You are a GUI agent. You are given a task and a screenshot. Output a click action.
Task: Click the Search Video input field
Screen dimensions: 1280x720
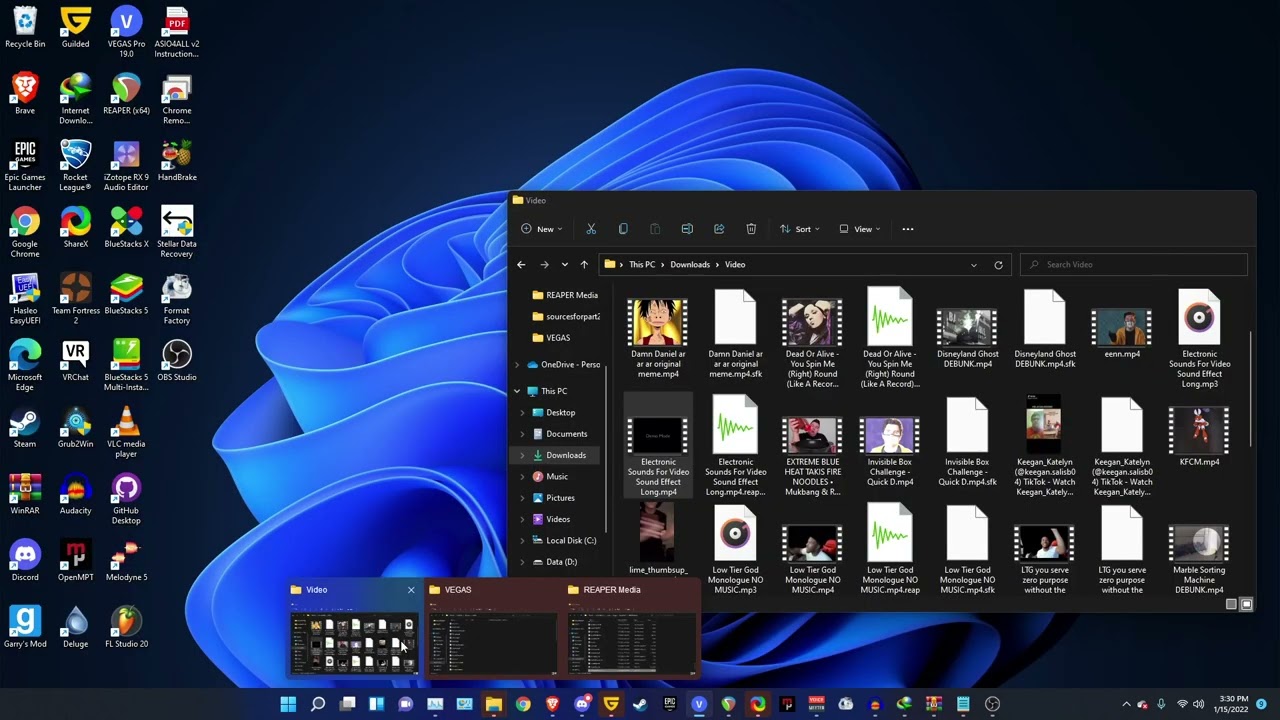click(1134, 265)
